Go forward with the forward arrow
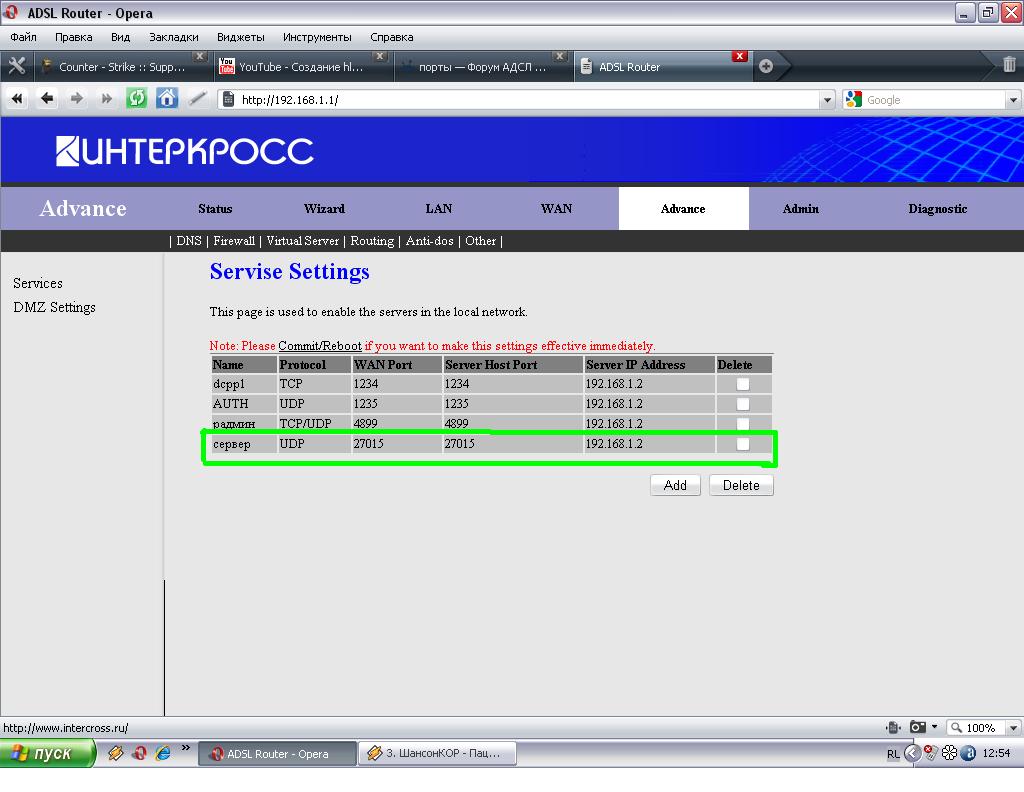This screenshot has width=1024, height=792. (76, 99)
